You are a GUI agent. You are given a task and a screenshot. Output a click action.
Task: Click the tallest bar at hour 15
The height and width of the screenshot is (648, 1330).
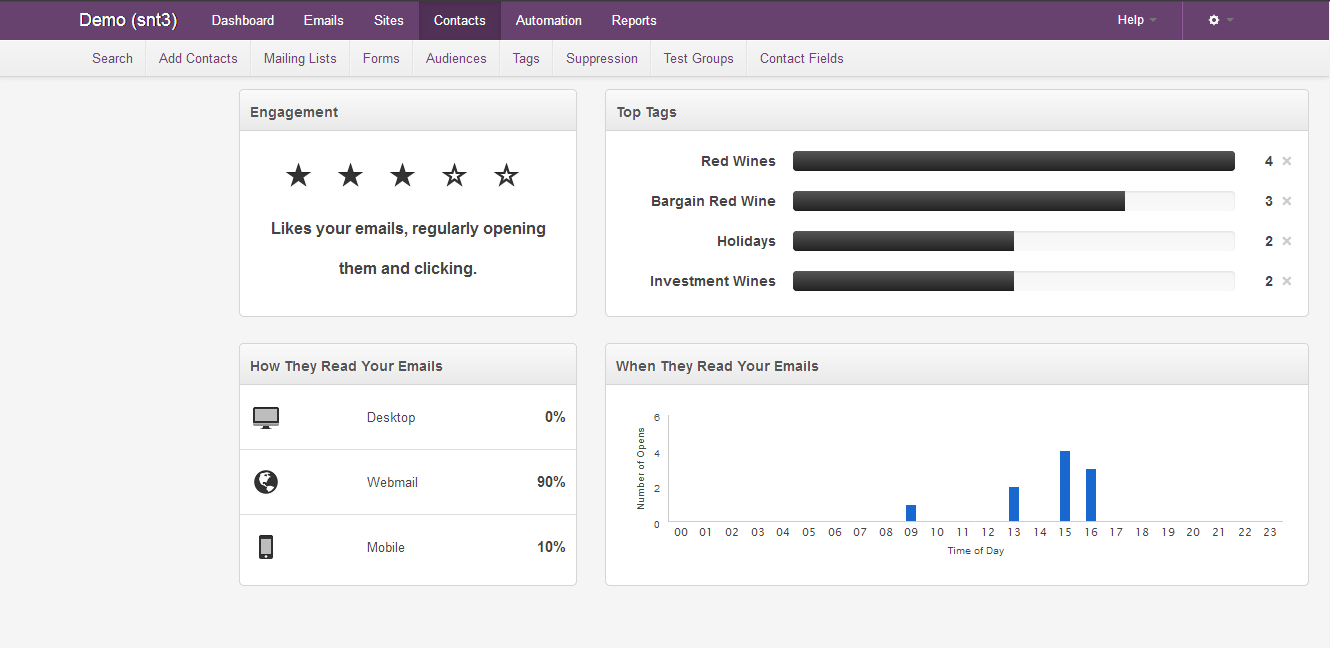click(1065, 486)
